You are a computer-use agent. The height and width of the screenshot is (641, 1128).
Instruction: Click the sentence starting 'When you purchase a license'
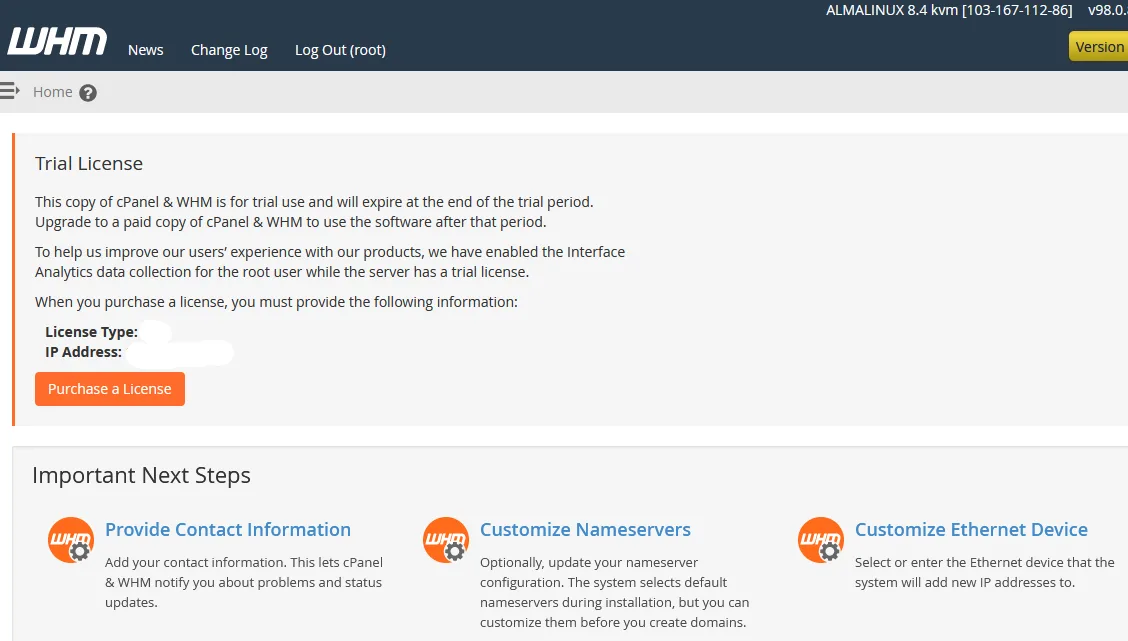pyautogui.click(x=276, y=302)
